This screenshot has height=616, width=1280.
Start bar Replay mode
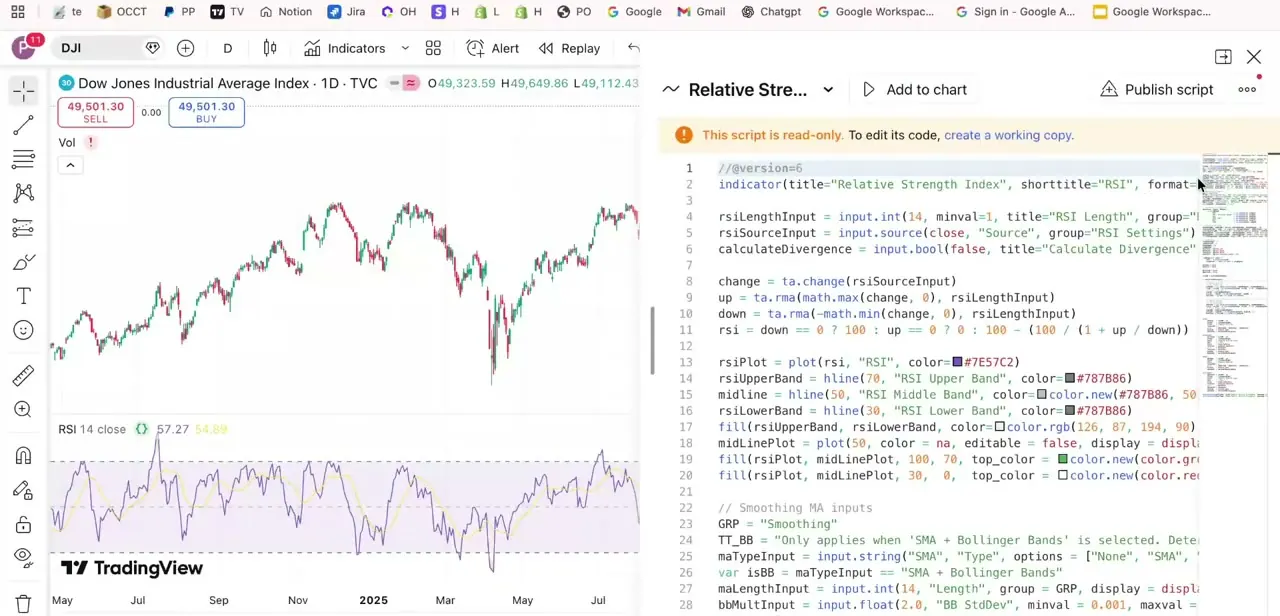point(569,48)
